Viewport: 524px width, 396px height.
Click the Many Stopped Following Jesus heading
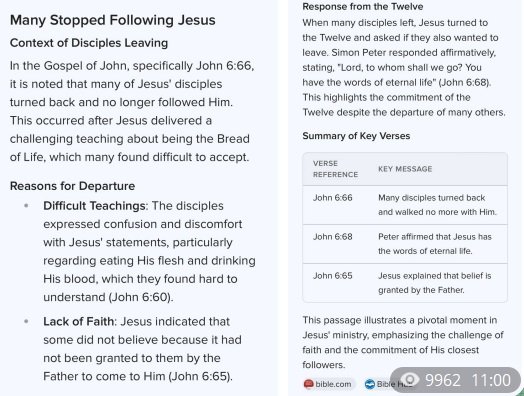(113, 20)
